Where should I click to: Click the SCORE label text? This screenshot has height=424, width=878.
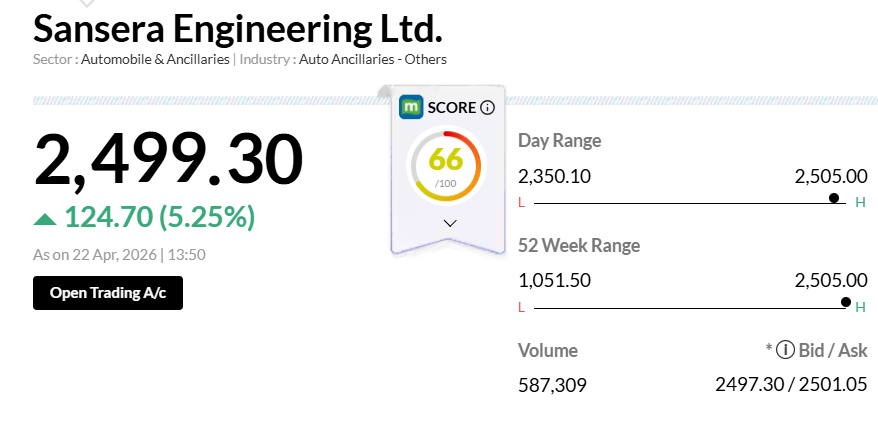(x=452, y=108)
